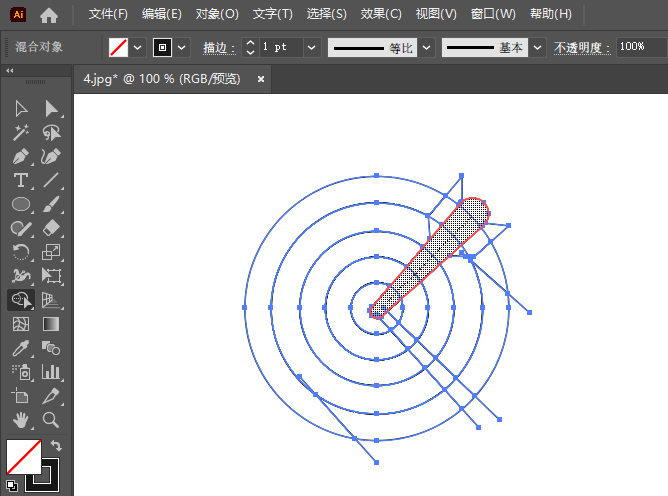Select the Shaper tool
Viewport: 668px width, 496px height.
(21, 228)
